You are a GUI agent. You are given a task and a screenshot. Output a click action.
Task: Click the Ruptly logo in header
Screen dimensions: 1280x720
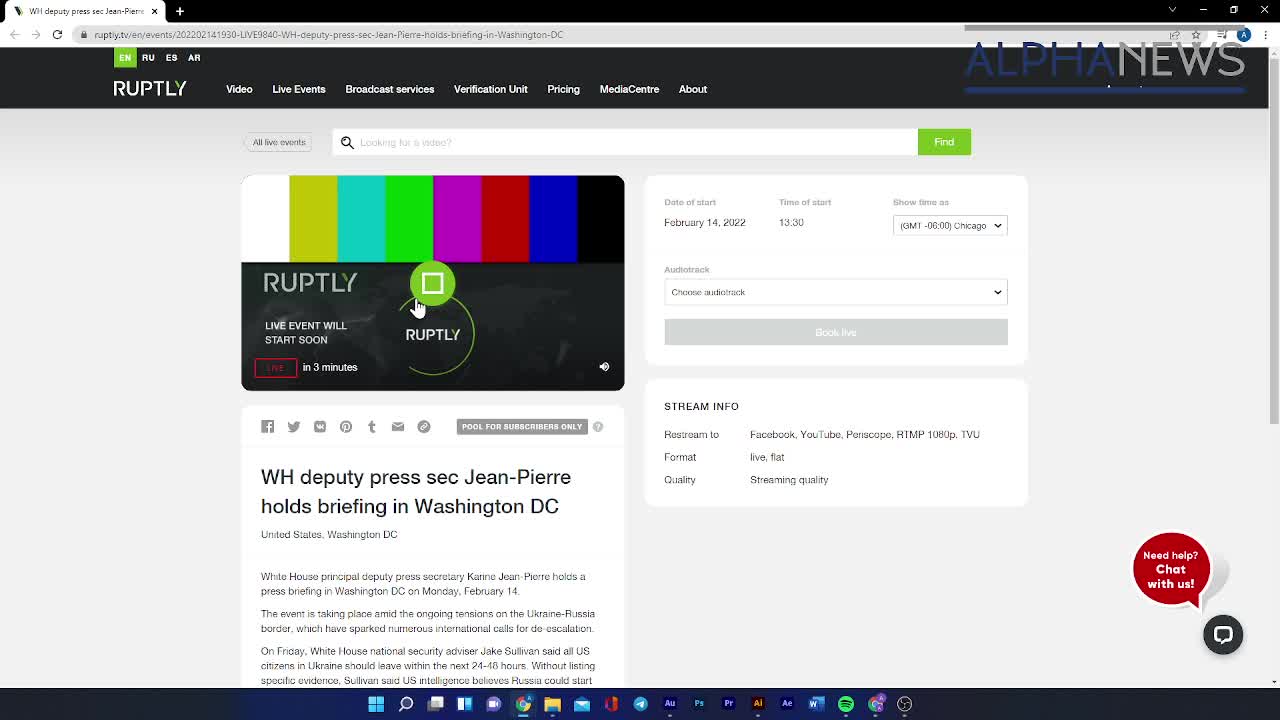(x=150, y=89)
